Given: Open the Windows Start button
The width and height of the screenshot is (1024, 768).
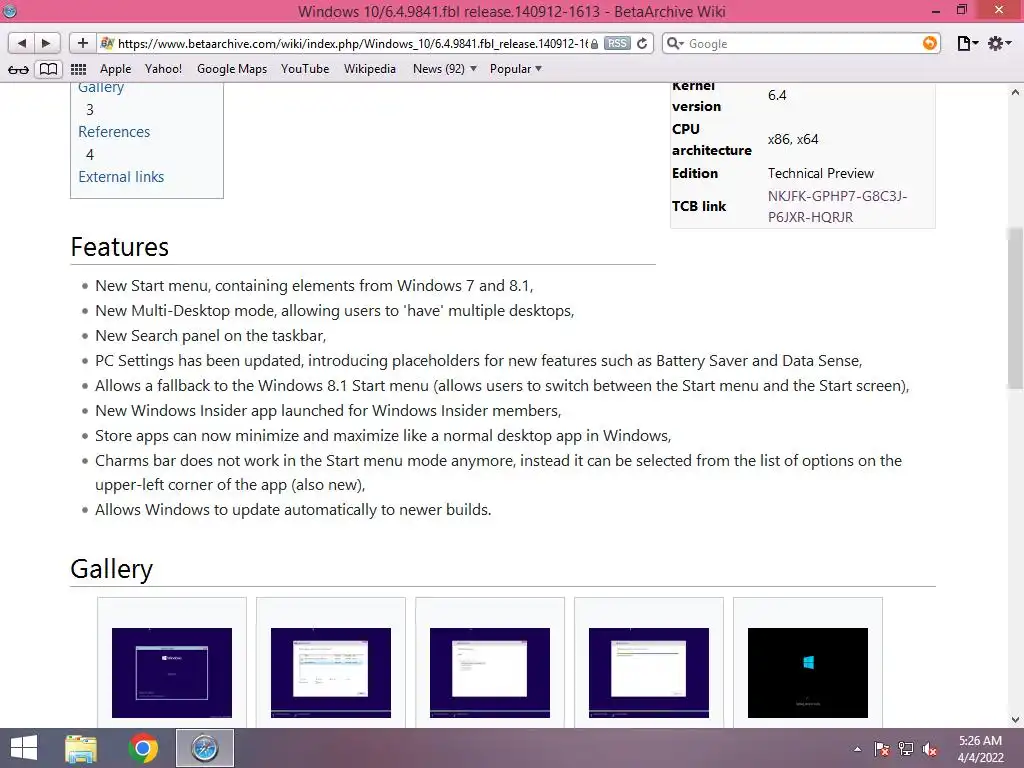Looking at the screenshot, I should [24, 748].
